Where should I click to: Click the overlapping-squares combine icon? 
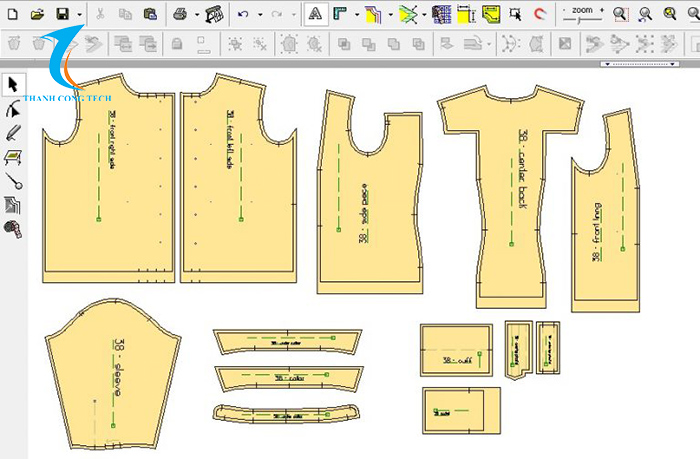[x=344, y=44]
